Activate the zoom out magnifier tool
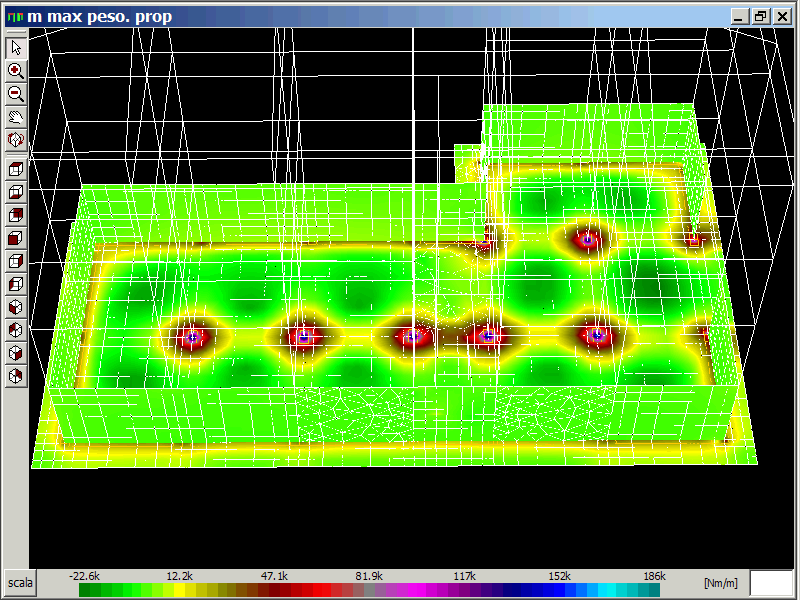Image resolution: width=800 pixels, height=600 pixels. coord(16,94)
